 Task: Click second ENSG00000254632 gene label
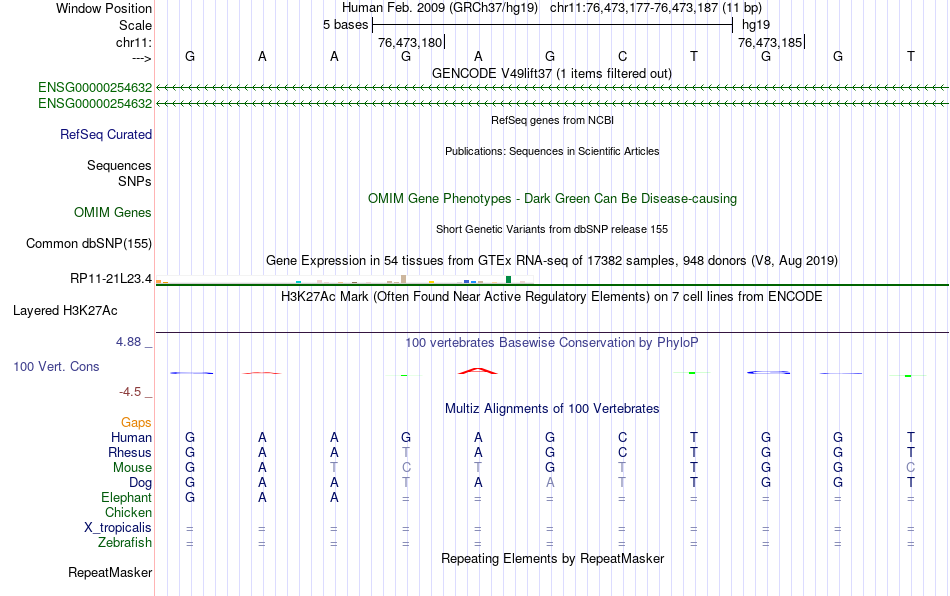95,104
